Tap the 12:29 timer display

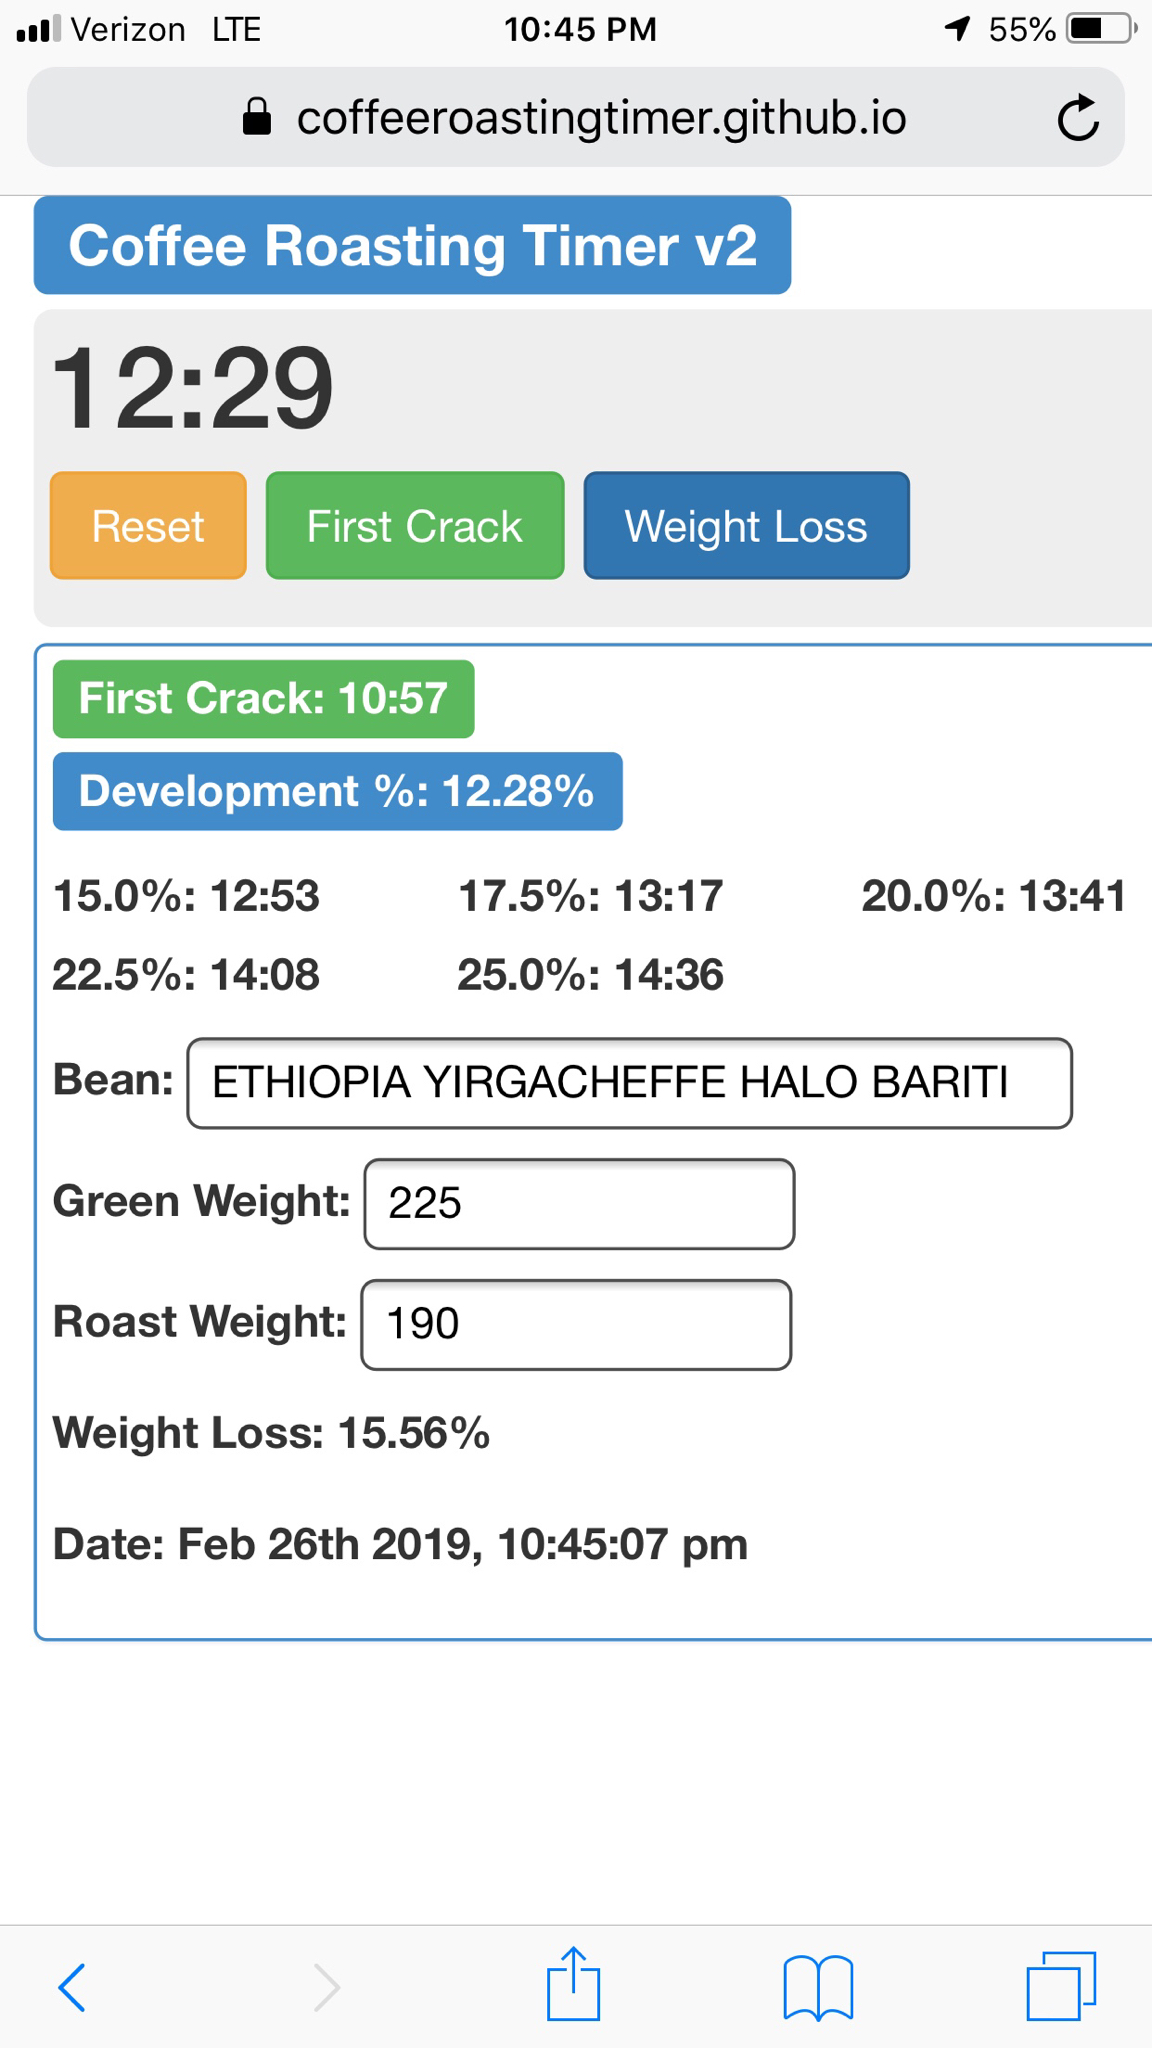(x=192, y=388)
